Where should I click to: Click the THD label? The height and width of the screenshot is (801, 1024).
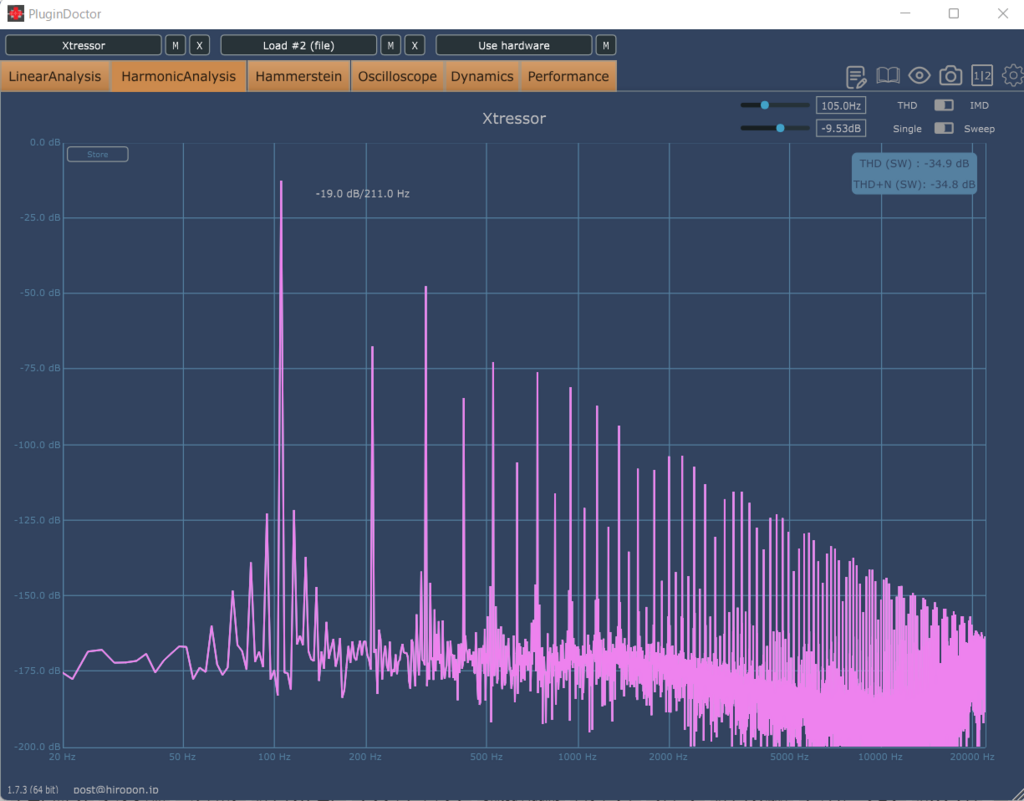907,105
